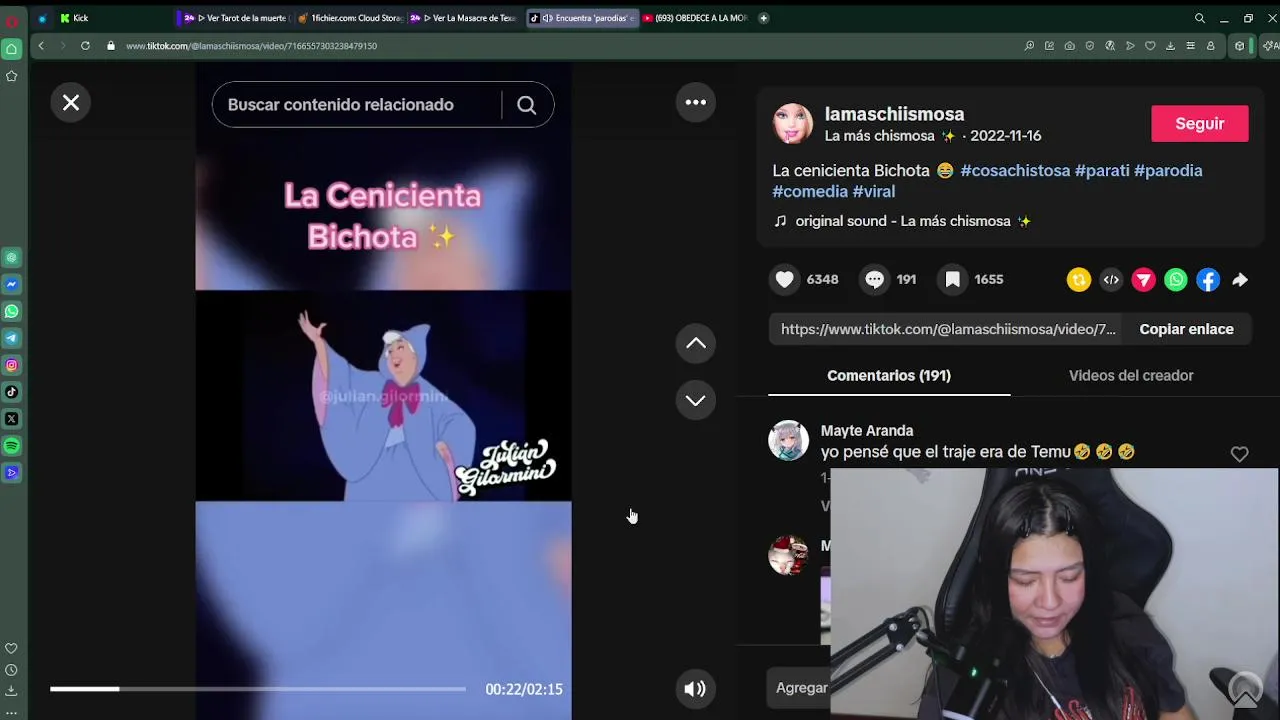
Task: Open the #parodia hashtag
Action: click(1168, 171)
